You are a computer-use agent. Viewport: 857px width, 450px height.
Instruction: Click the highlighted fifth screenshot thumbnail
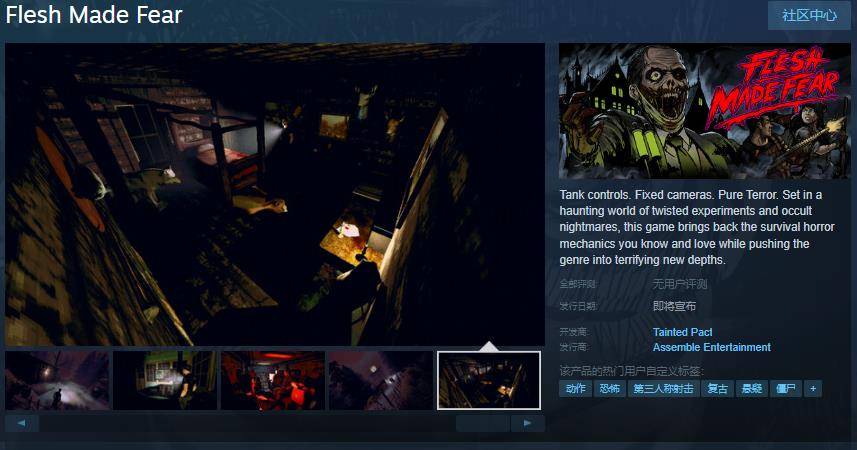tap(489, 380)
